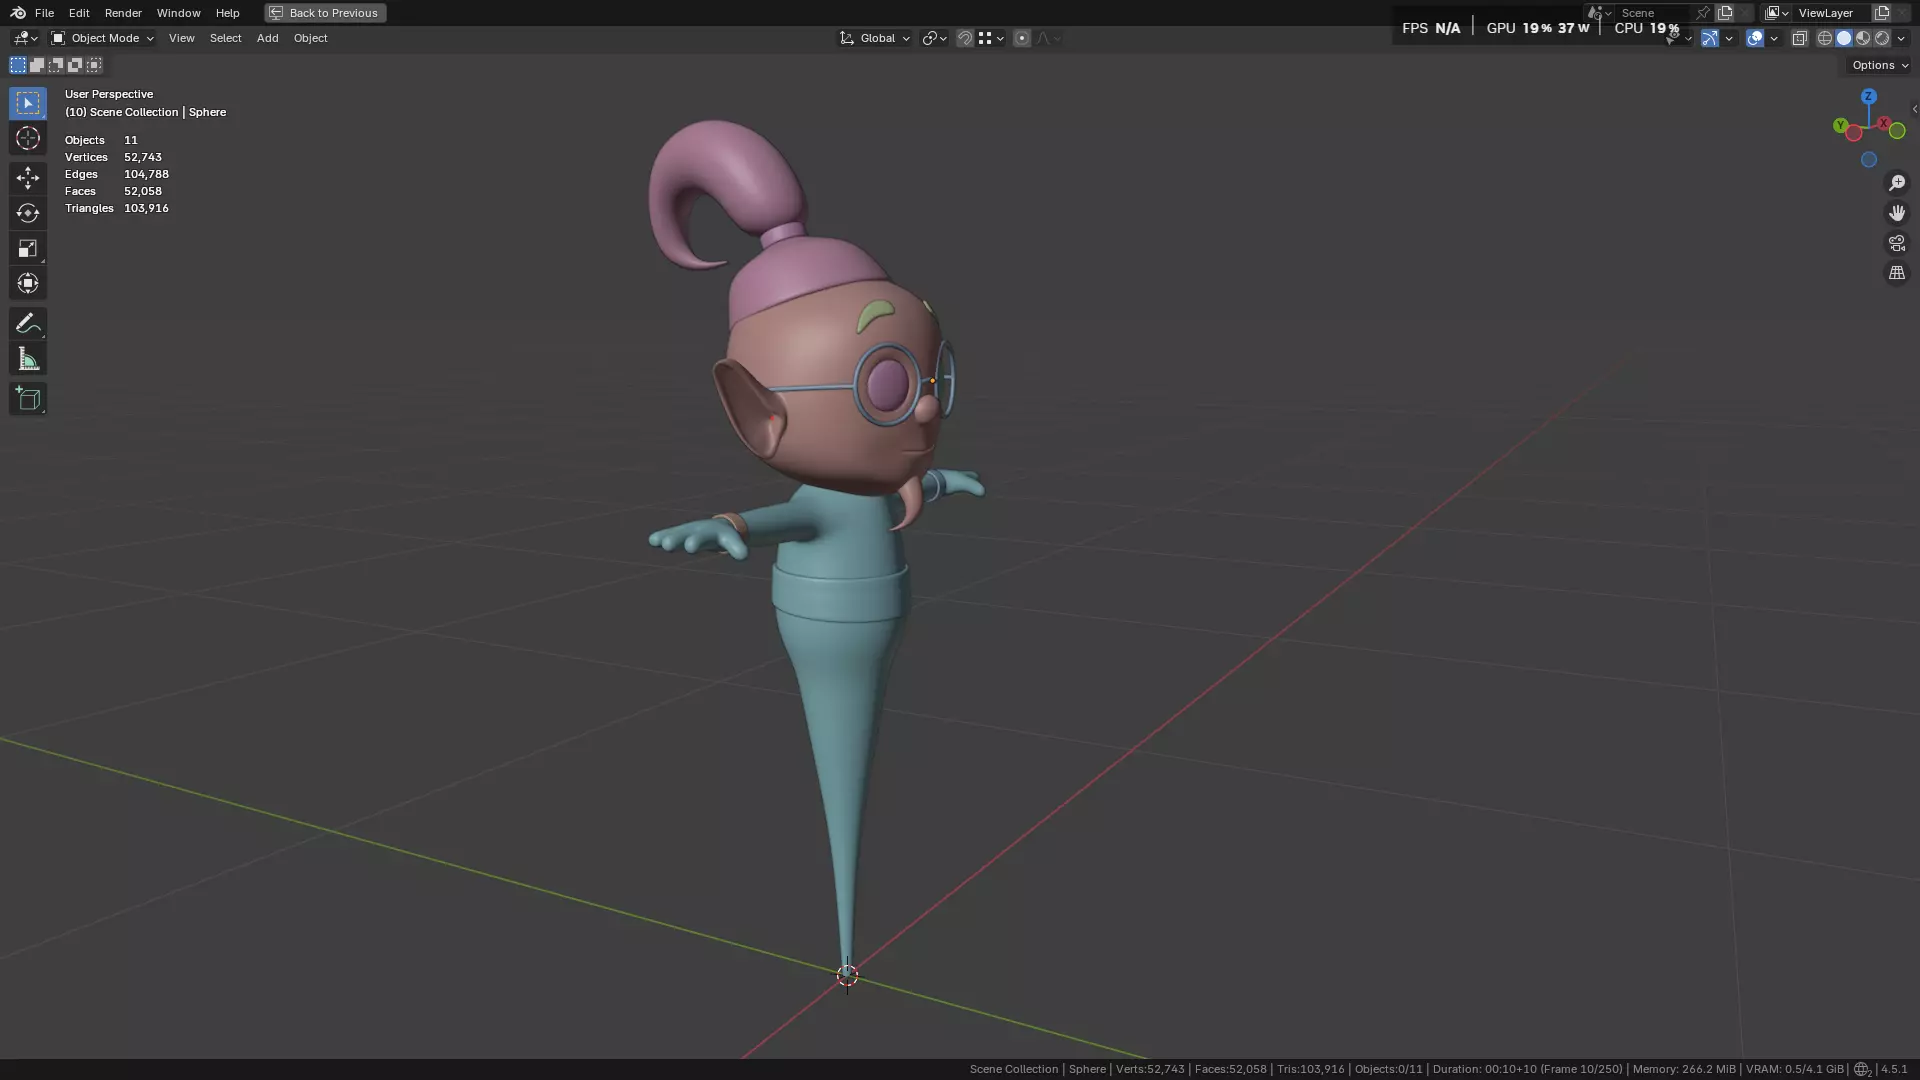Open the Window menu

pyautogui.click(x=179, y=13)
